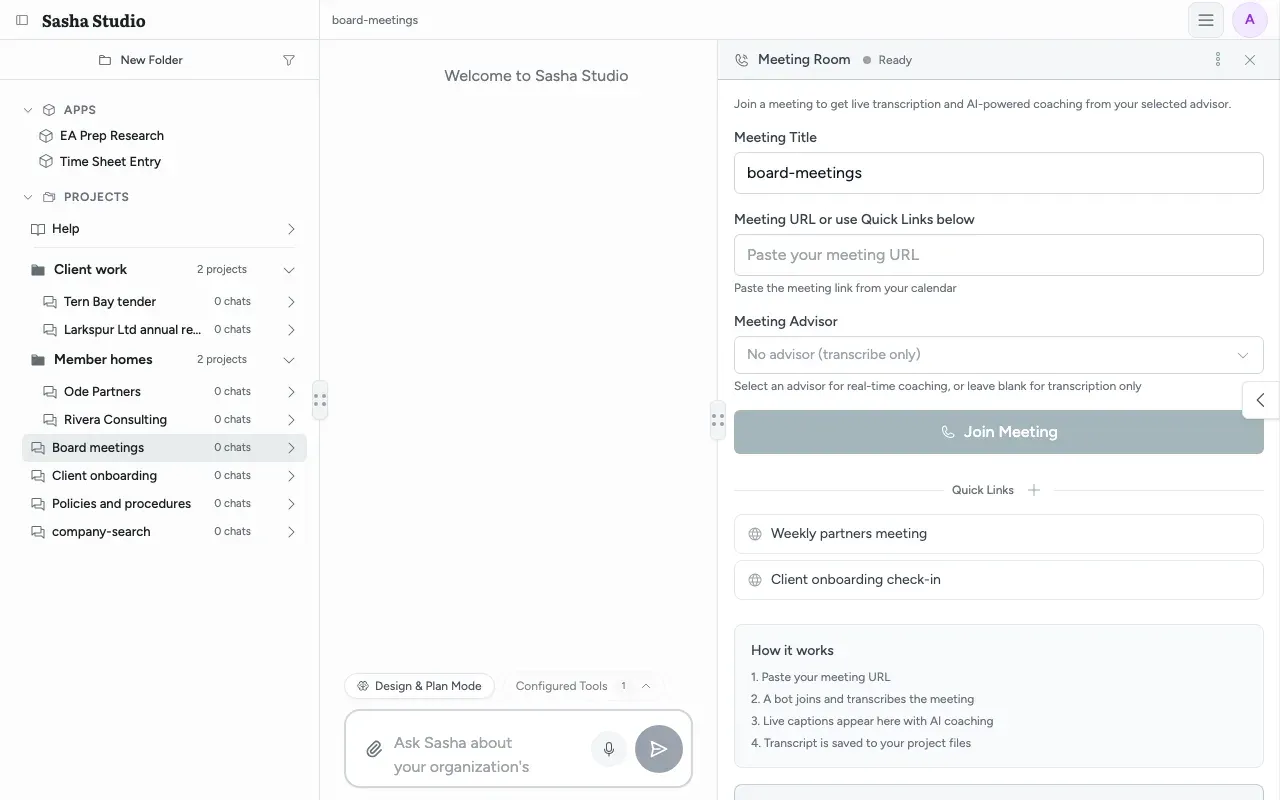Collapse the Client work folder
This screenshot has width=1280, height=800.
coord(289,270)
